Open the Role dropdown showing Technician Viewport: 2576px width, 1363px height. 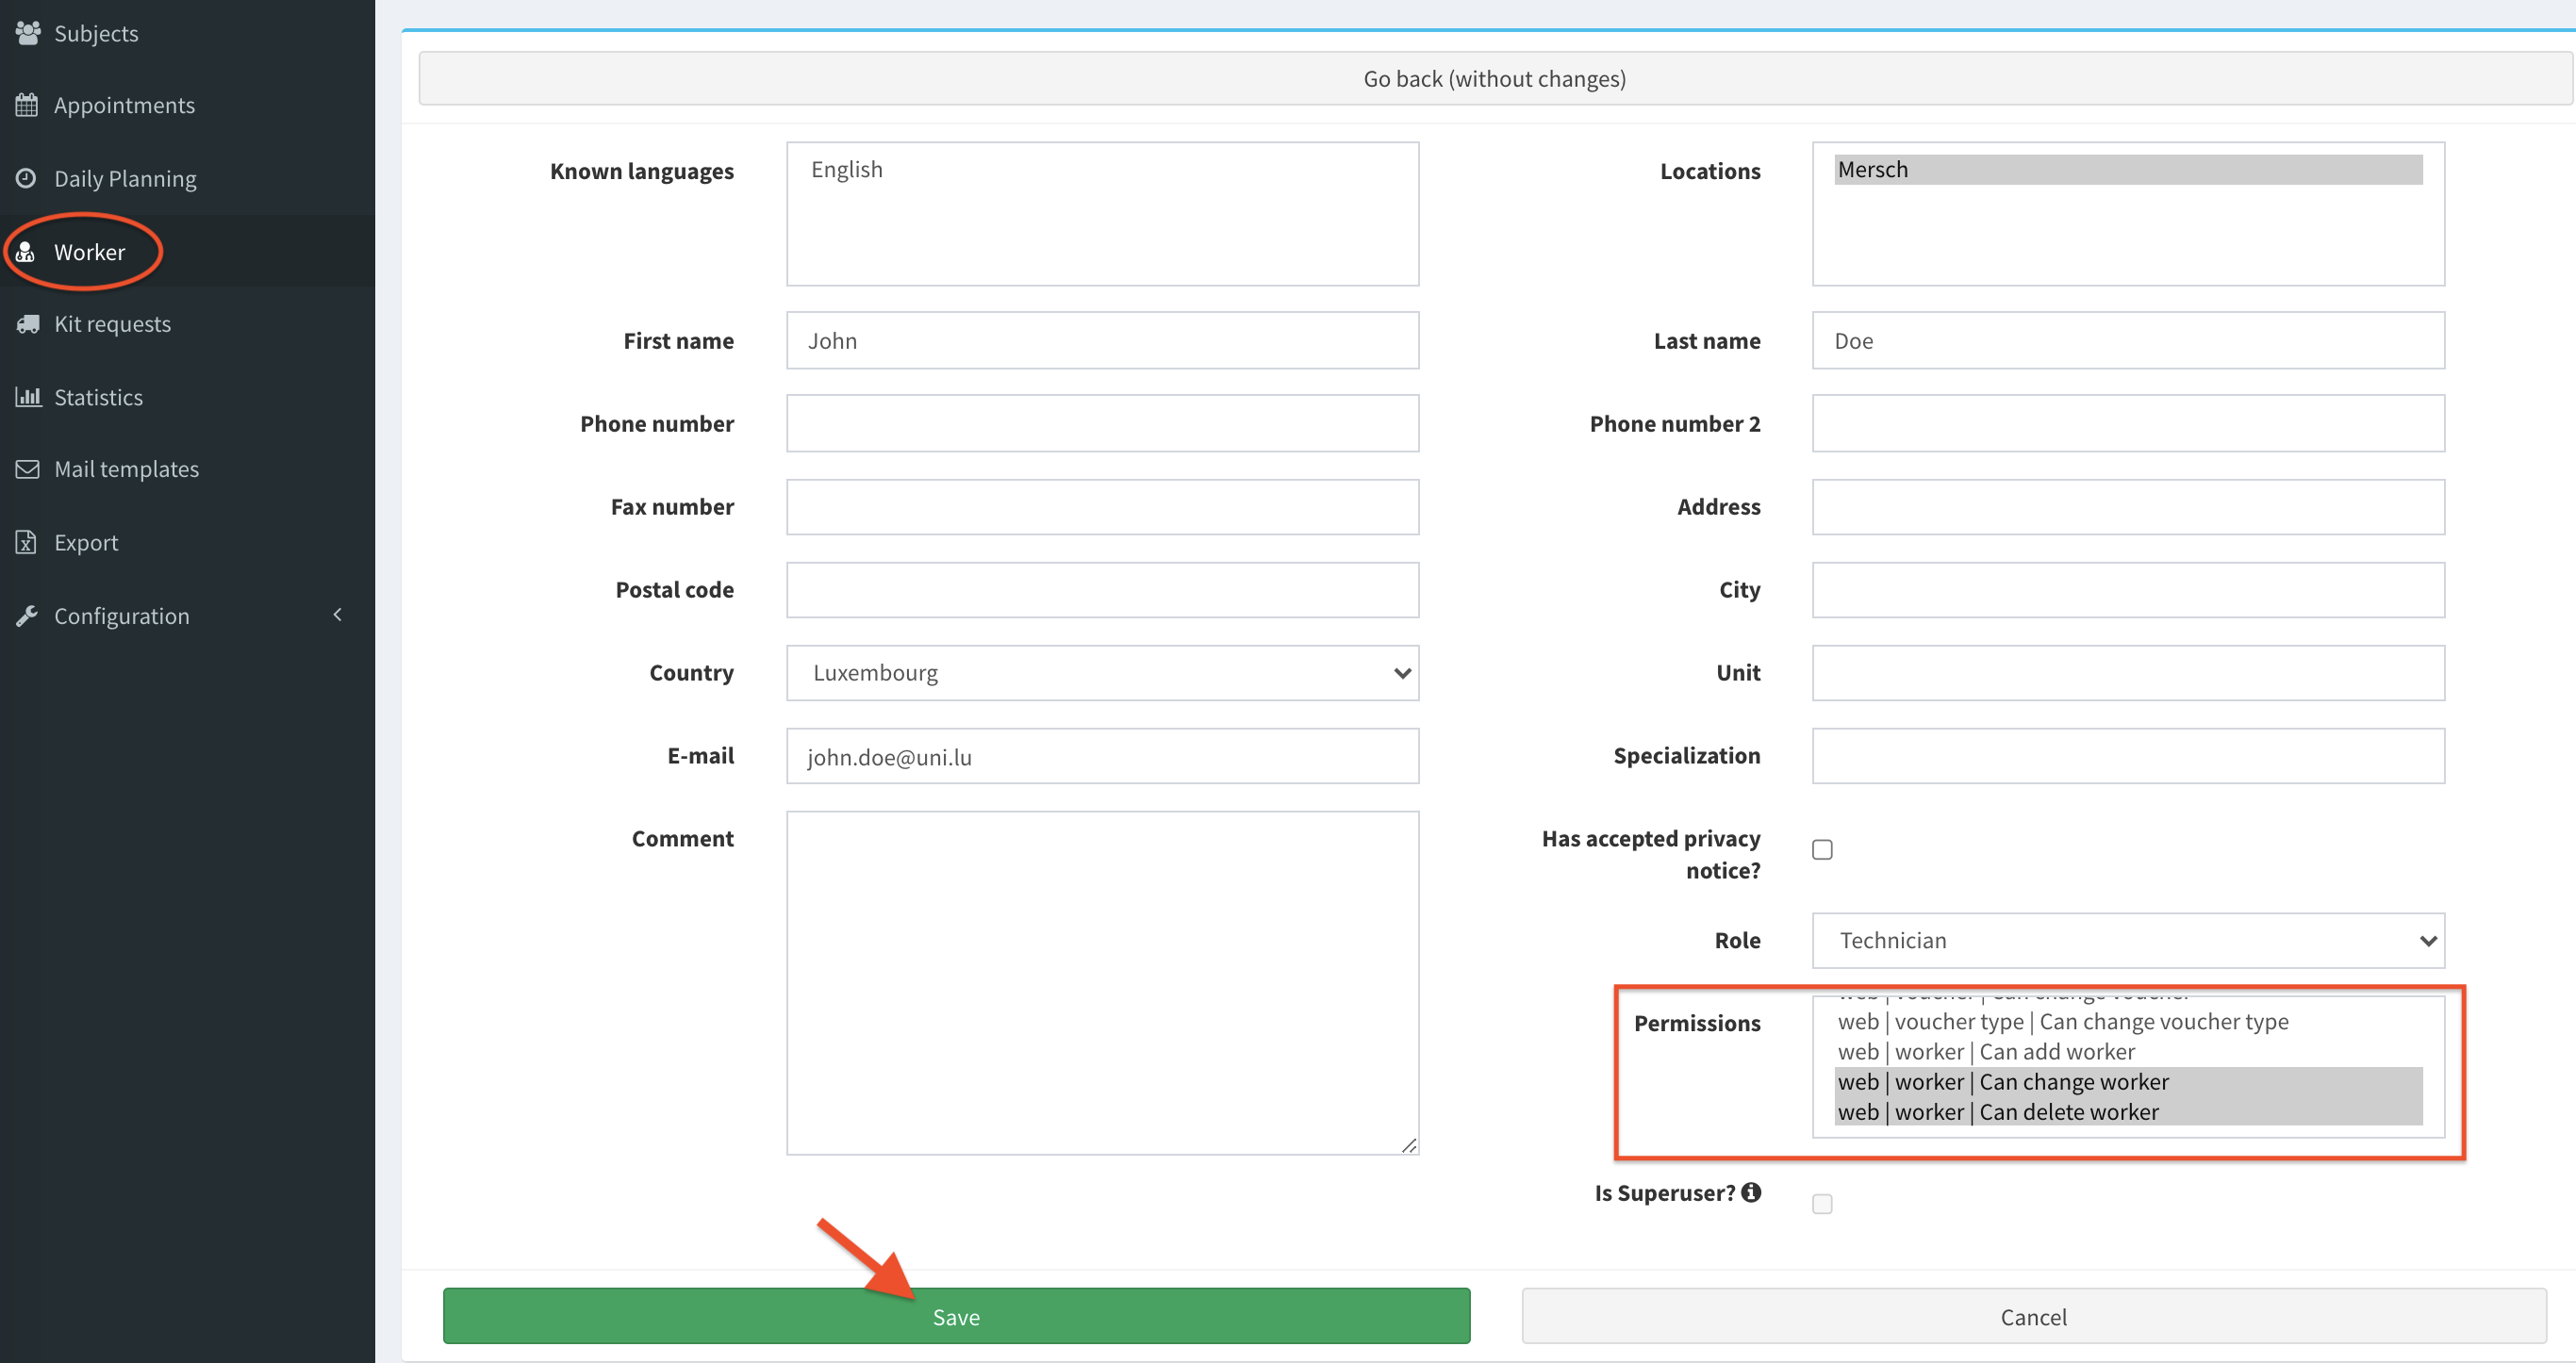[x=2127, y=940]
